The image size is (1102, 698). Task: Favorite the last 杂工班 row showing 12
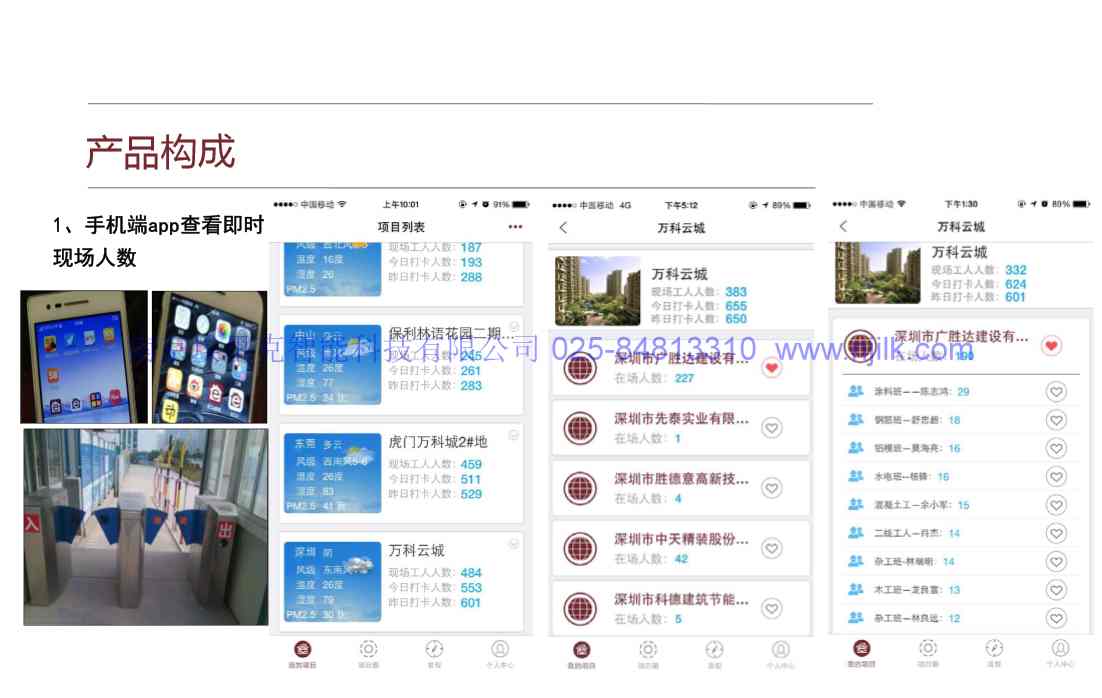pyautogui.click(x=1056, y=618)
